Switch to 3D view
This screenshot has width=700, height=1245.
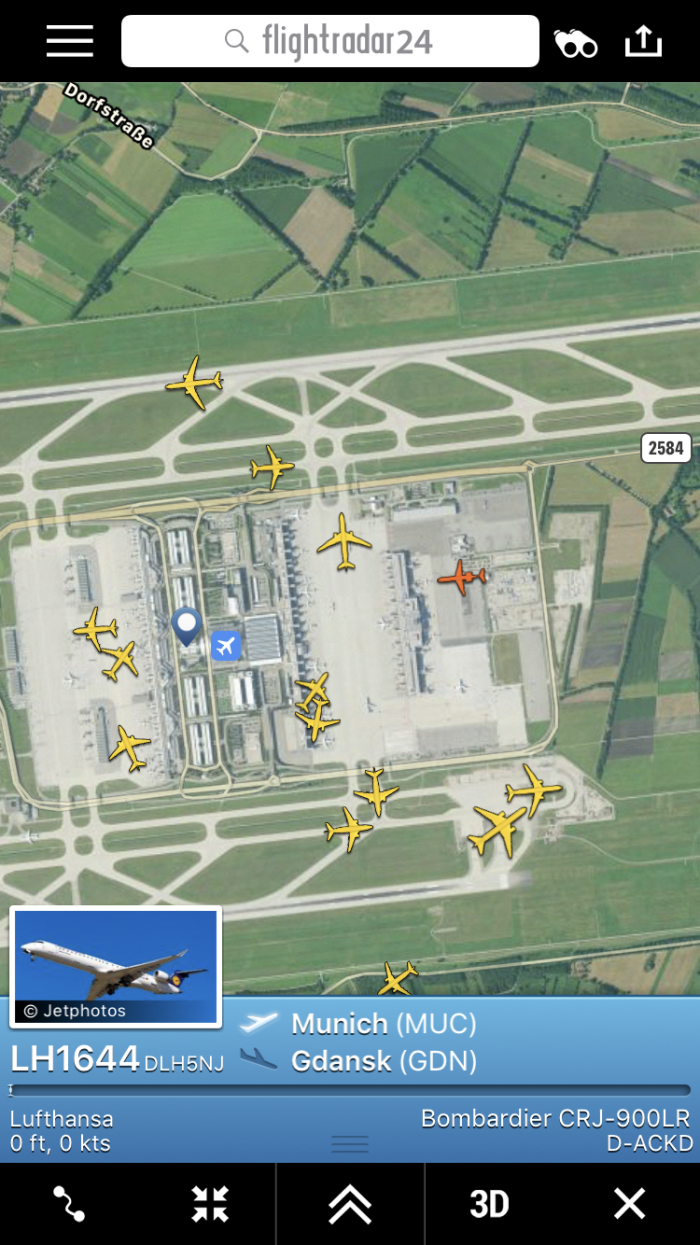pos(489,1204)
